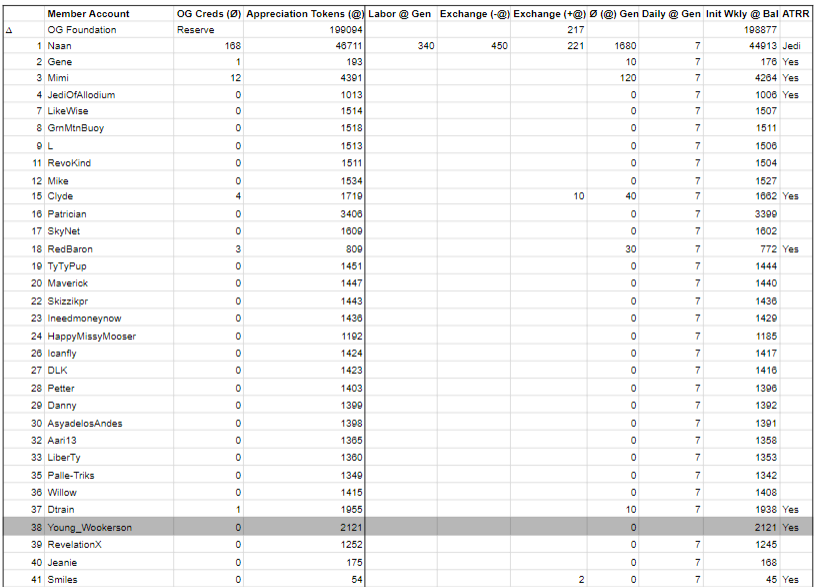The width and height of the screenshot is (814, 587).
Task: Click the 'Labor @ Gen' column header
Action: (x=399, y=14)
